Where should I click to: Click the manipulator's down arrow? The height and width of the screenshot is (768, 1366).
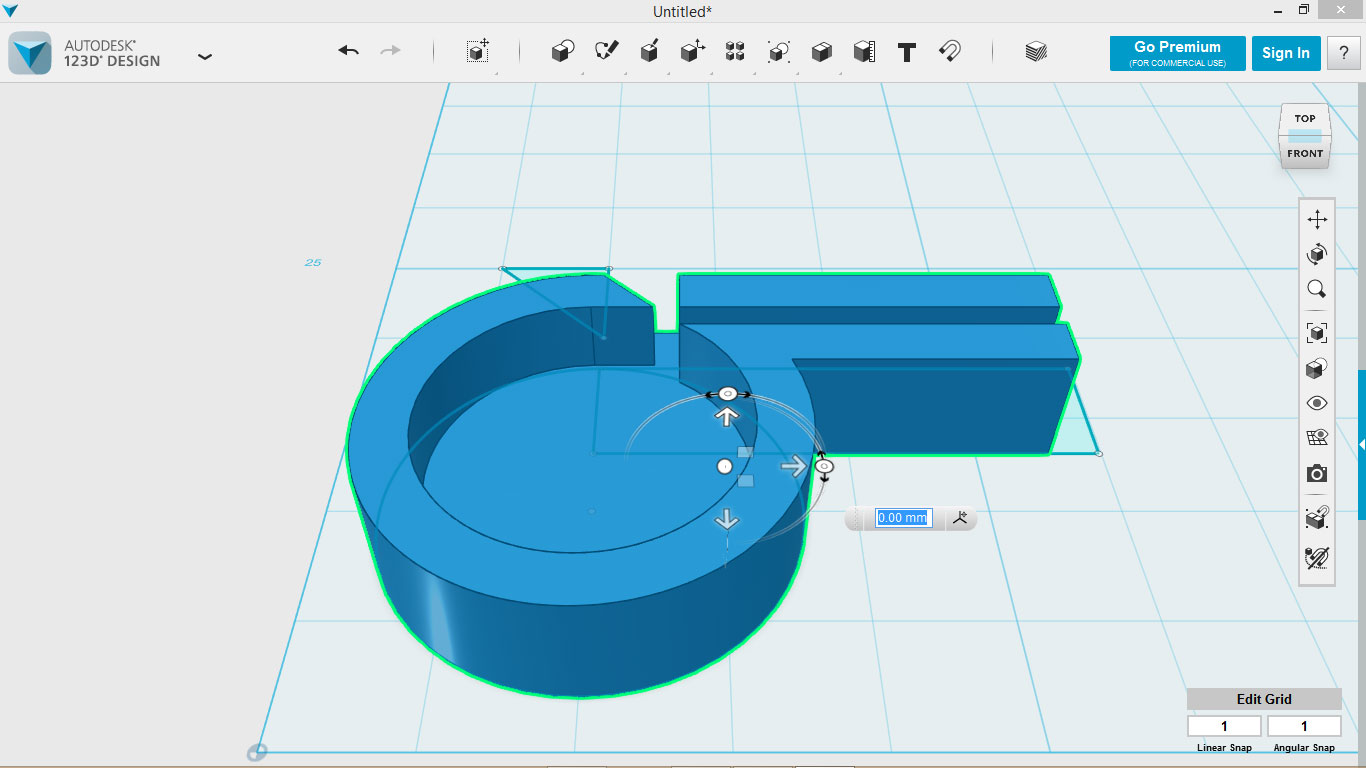point(726,519)
